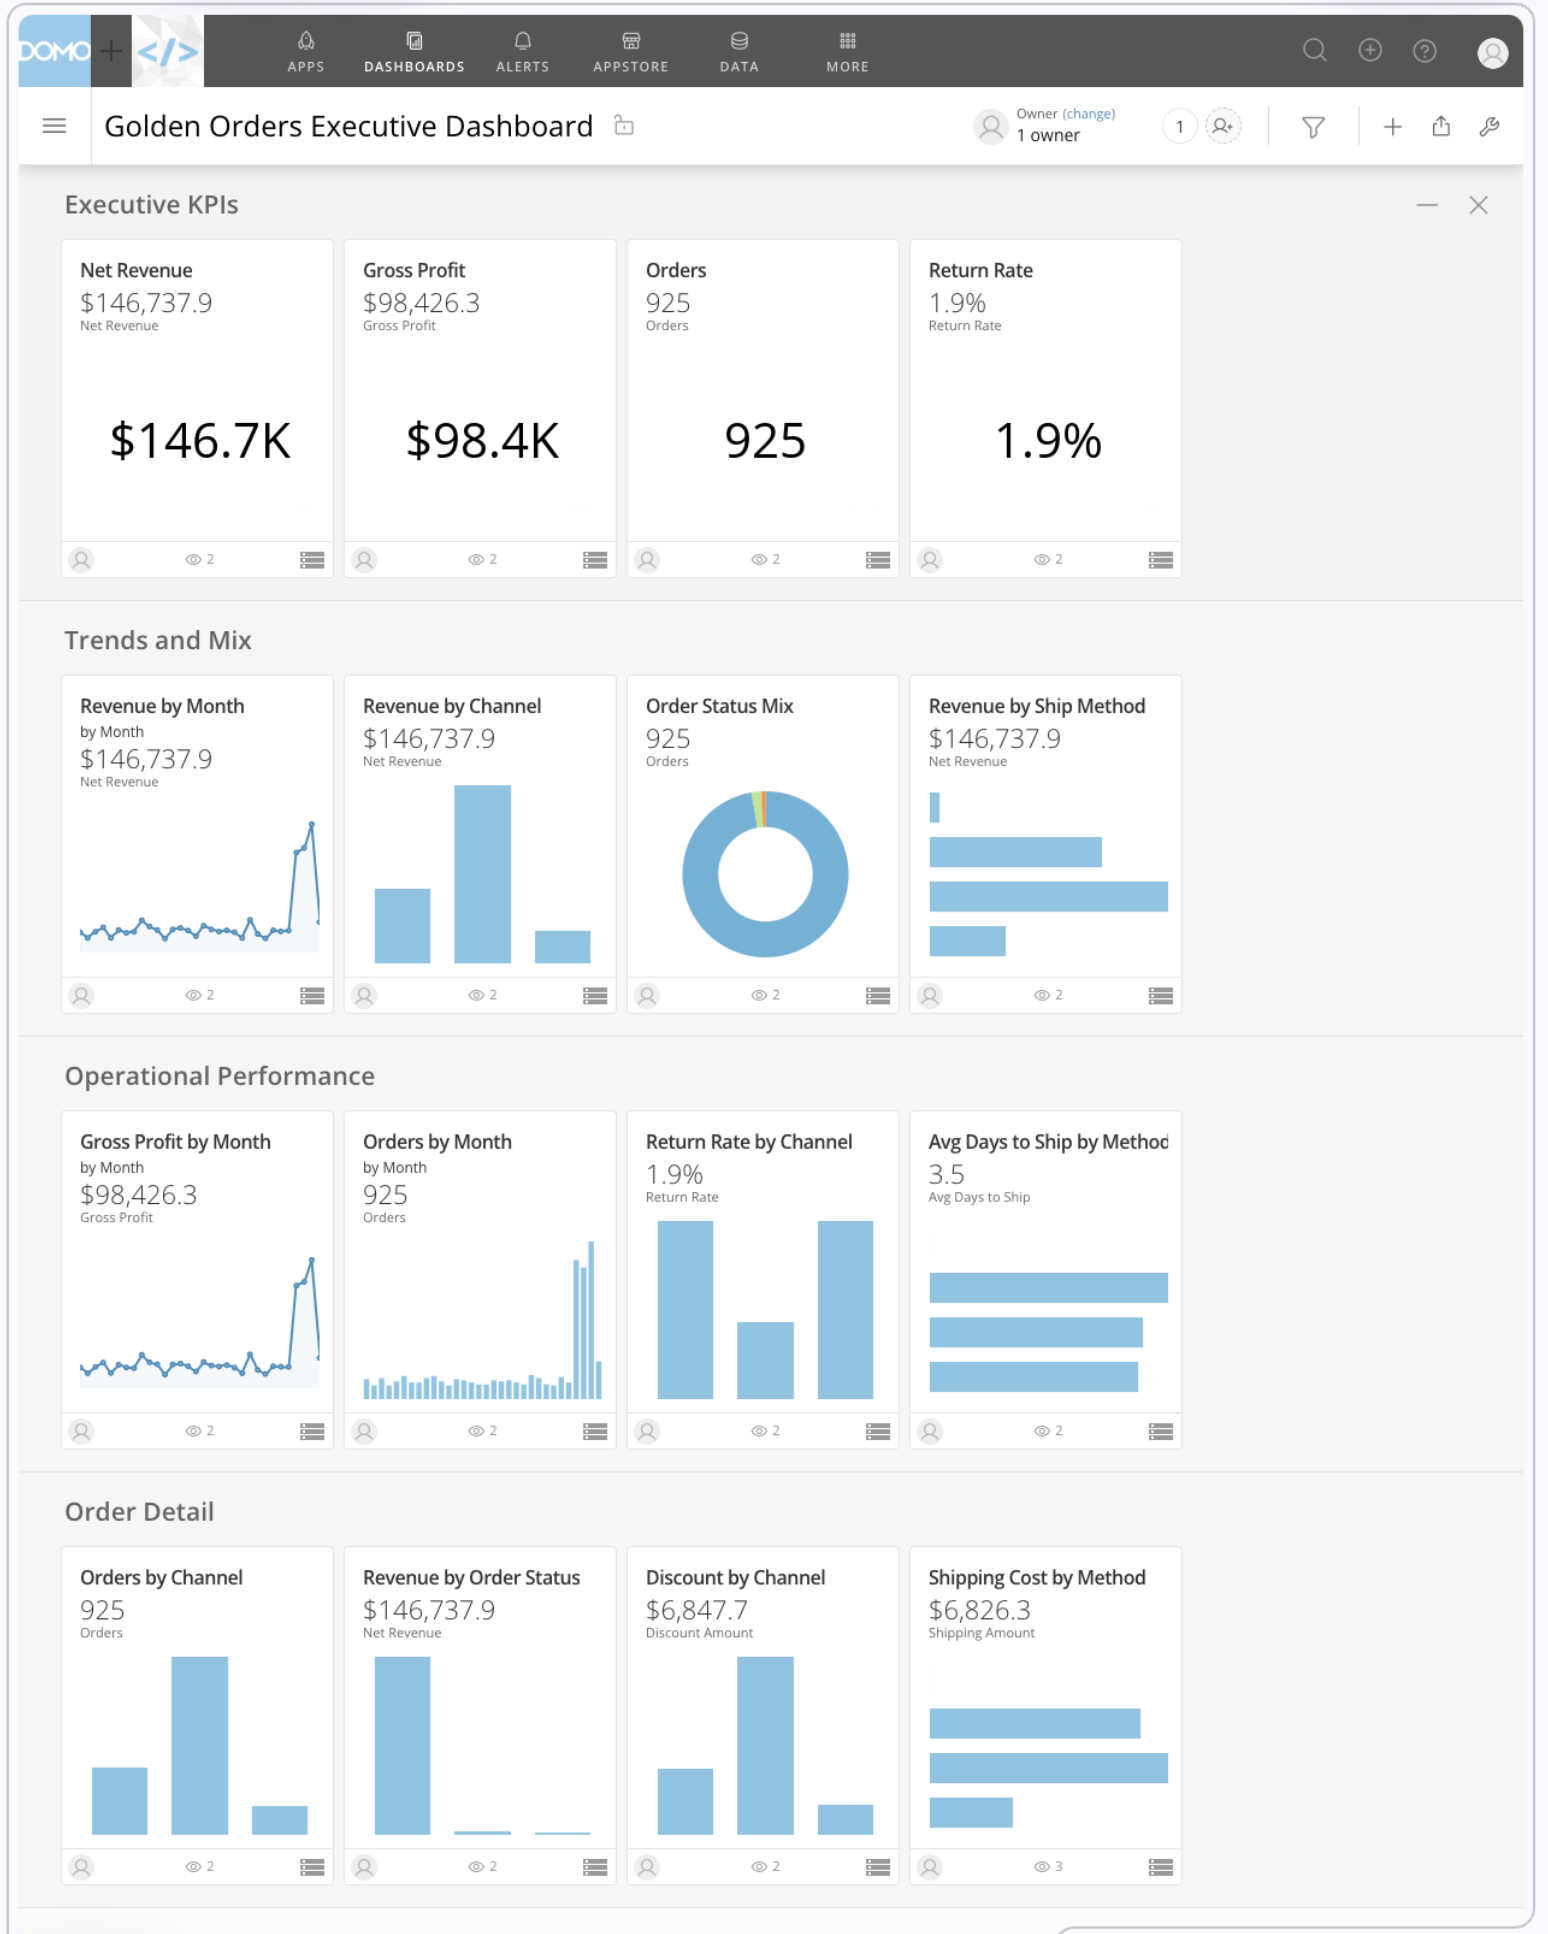Click the owner change link
The height and width of the screenshot is (1934, 1548).
pos(1088,114)
